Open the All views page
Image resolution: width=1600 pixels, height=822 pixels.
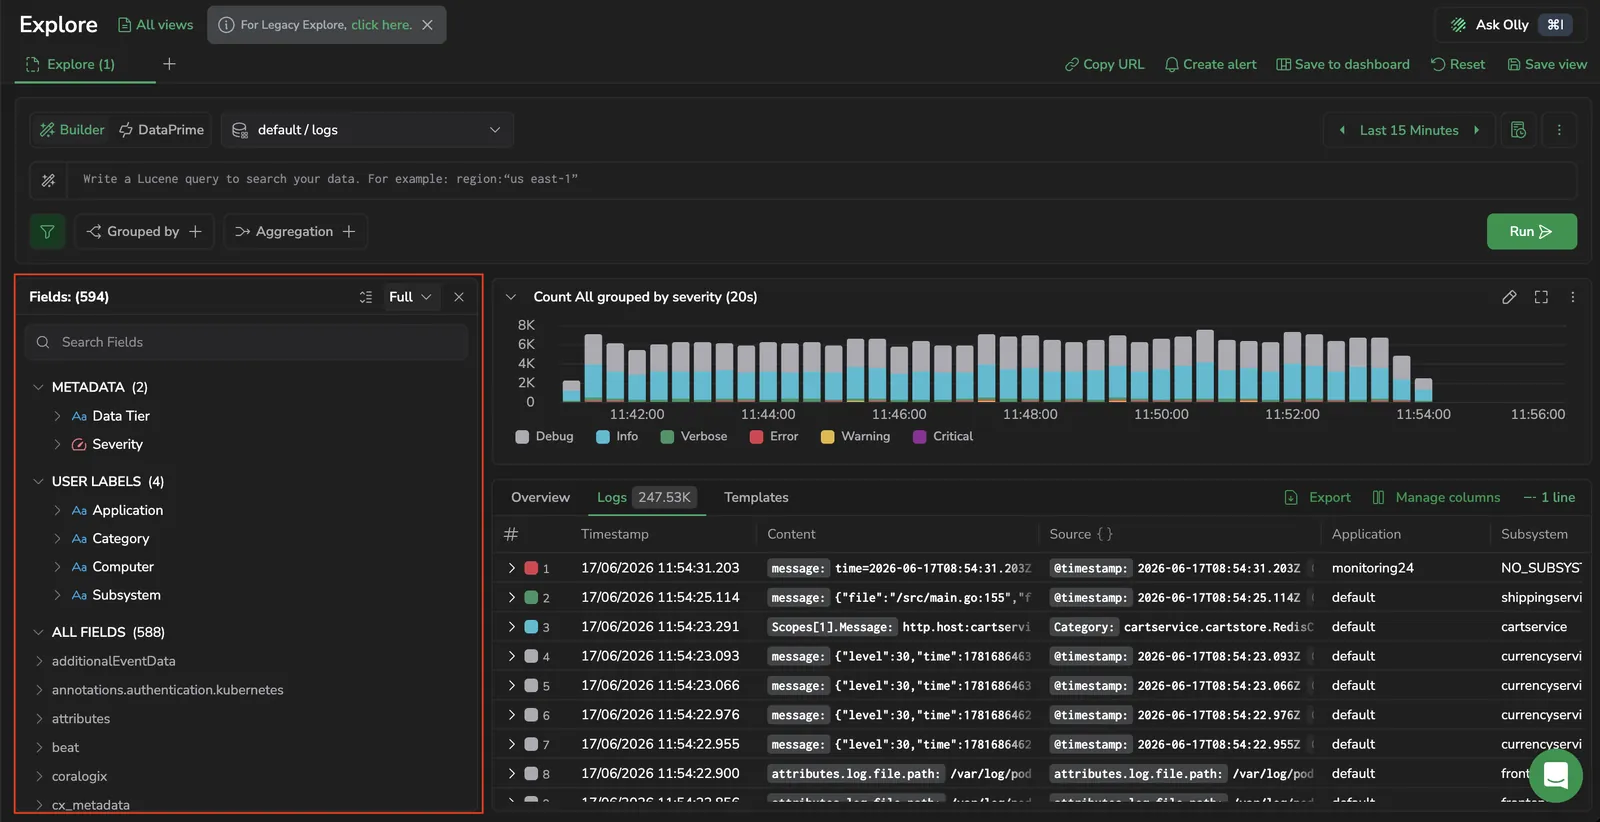[155, 25]
